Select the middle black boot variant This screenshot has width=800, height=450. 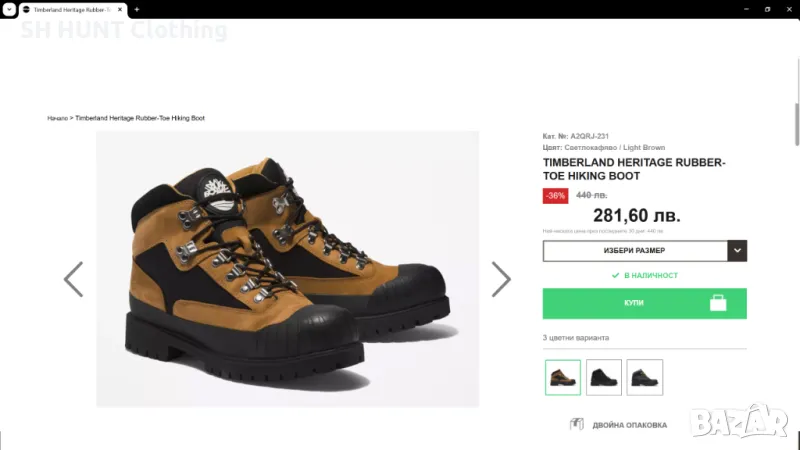[x=604, y=377]
